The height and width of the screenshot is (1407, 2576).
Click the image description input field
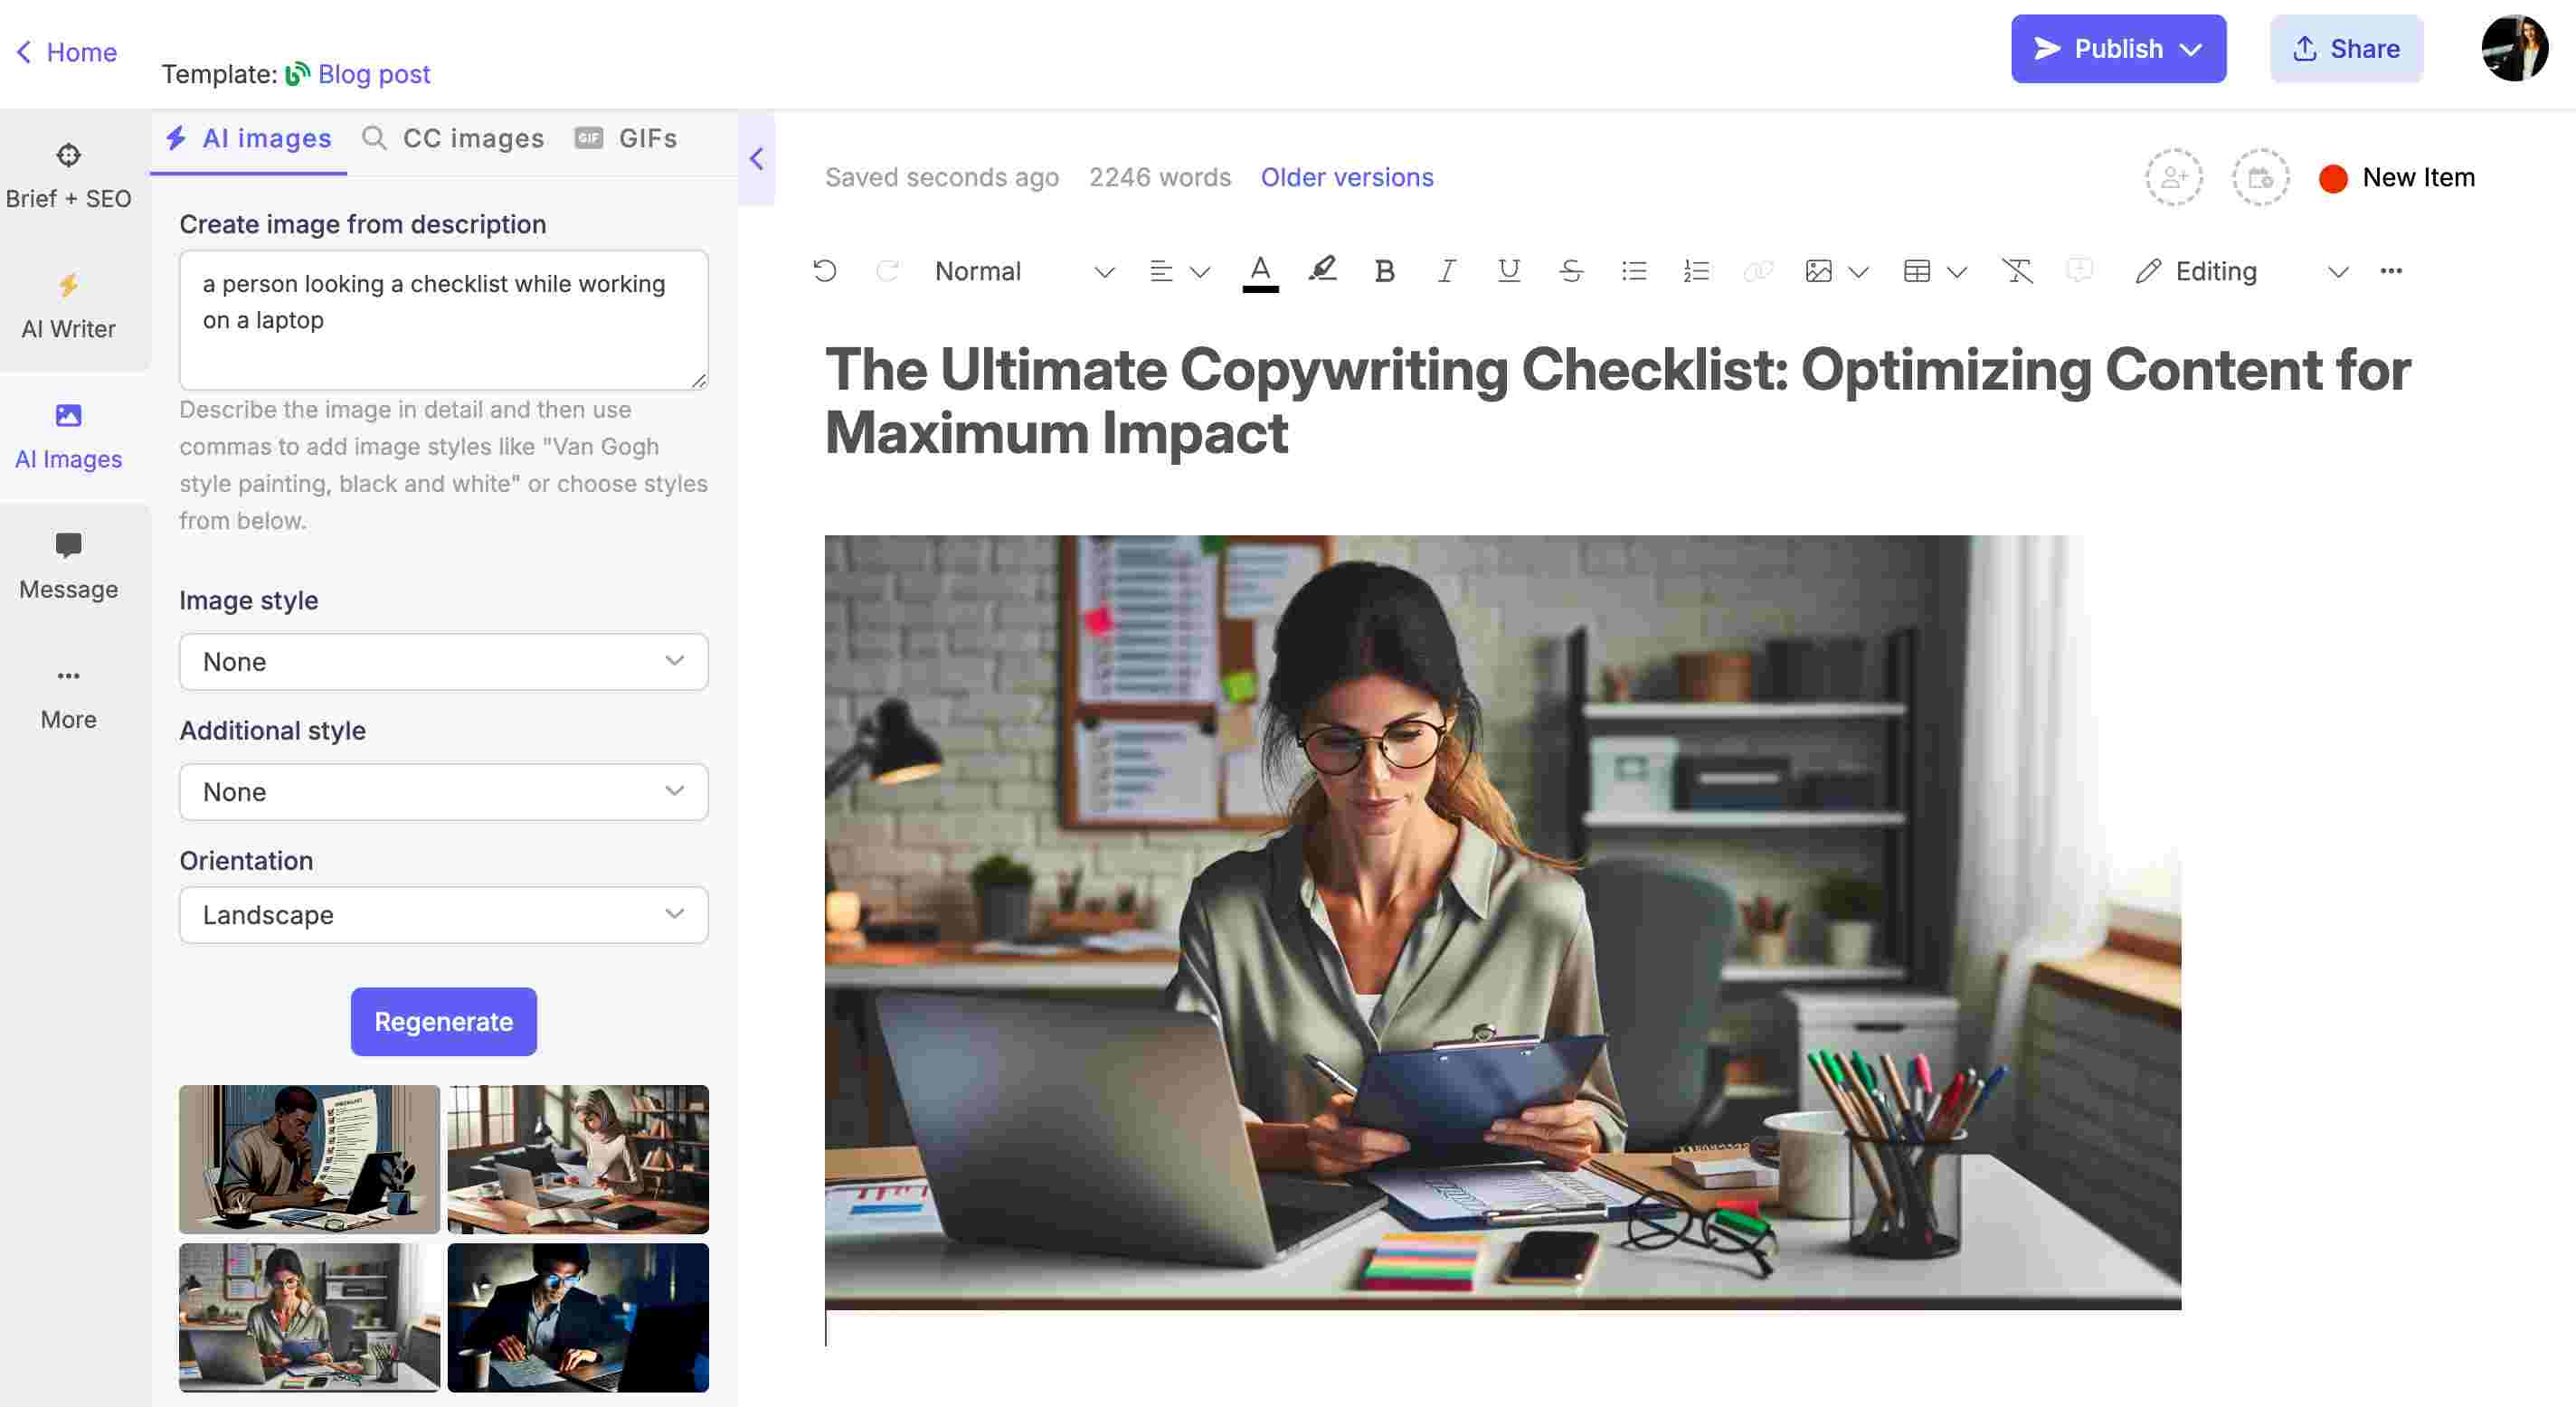coord(441,319)
